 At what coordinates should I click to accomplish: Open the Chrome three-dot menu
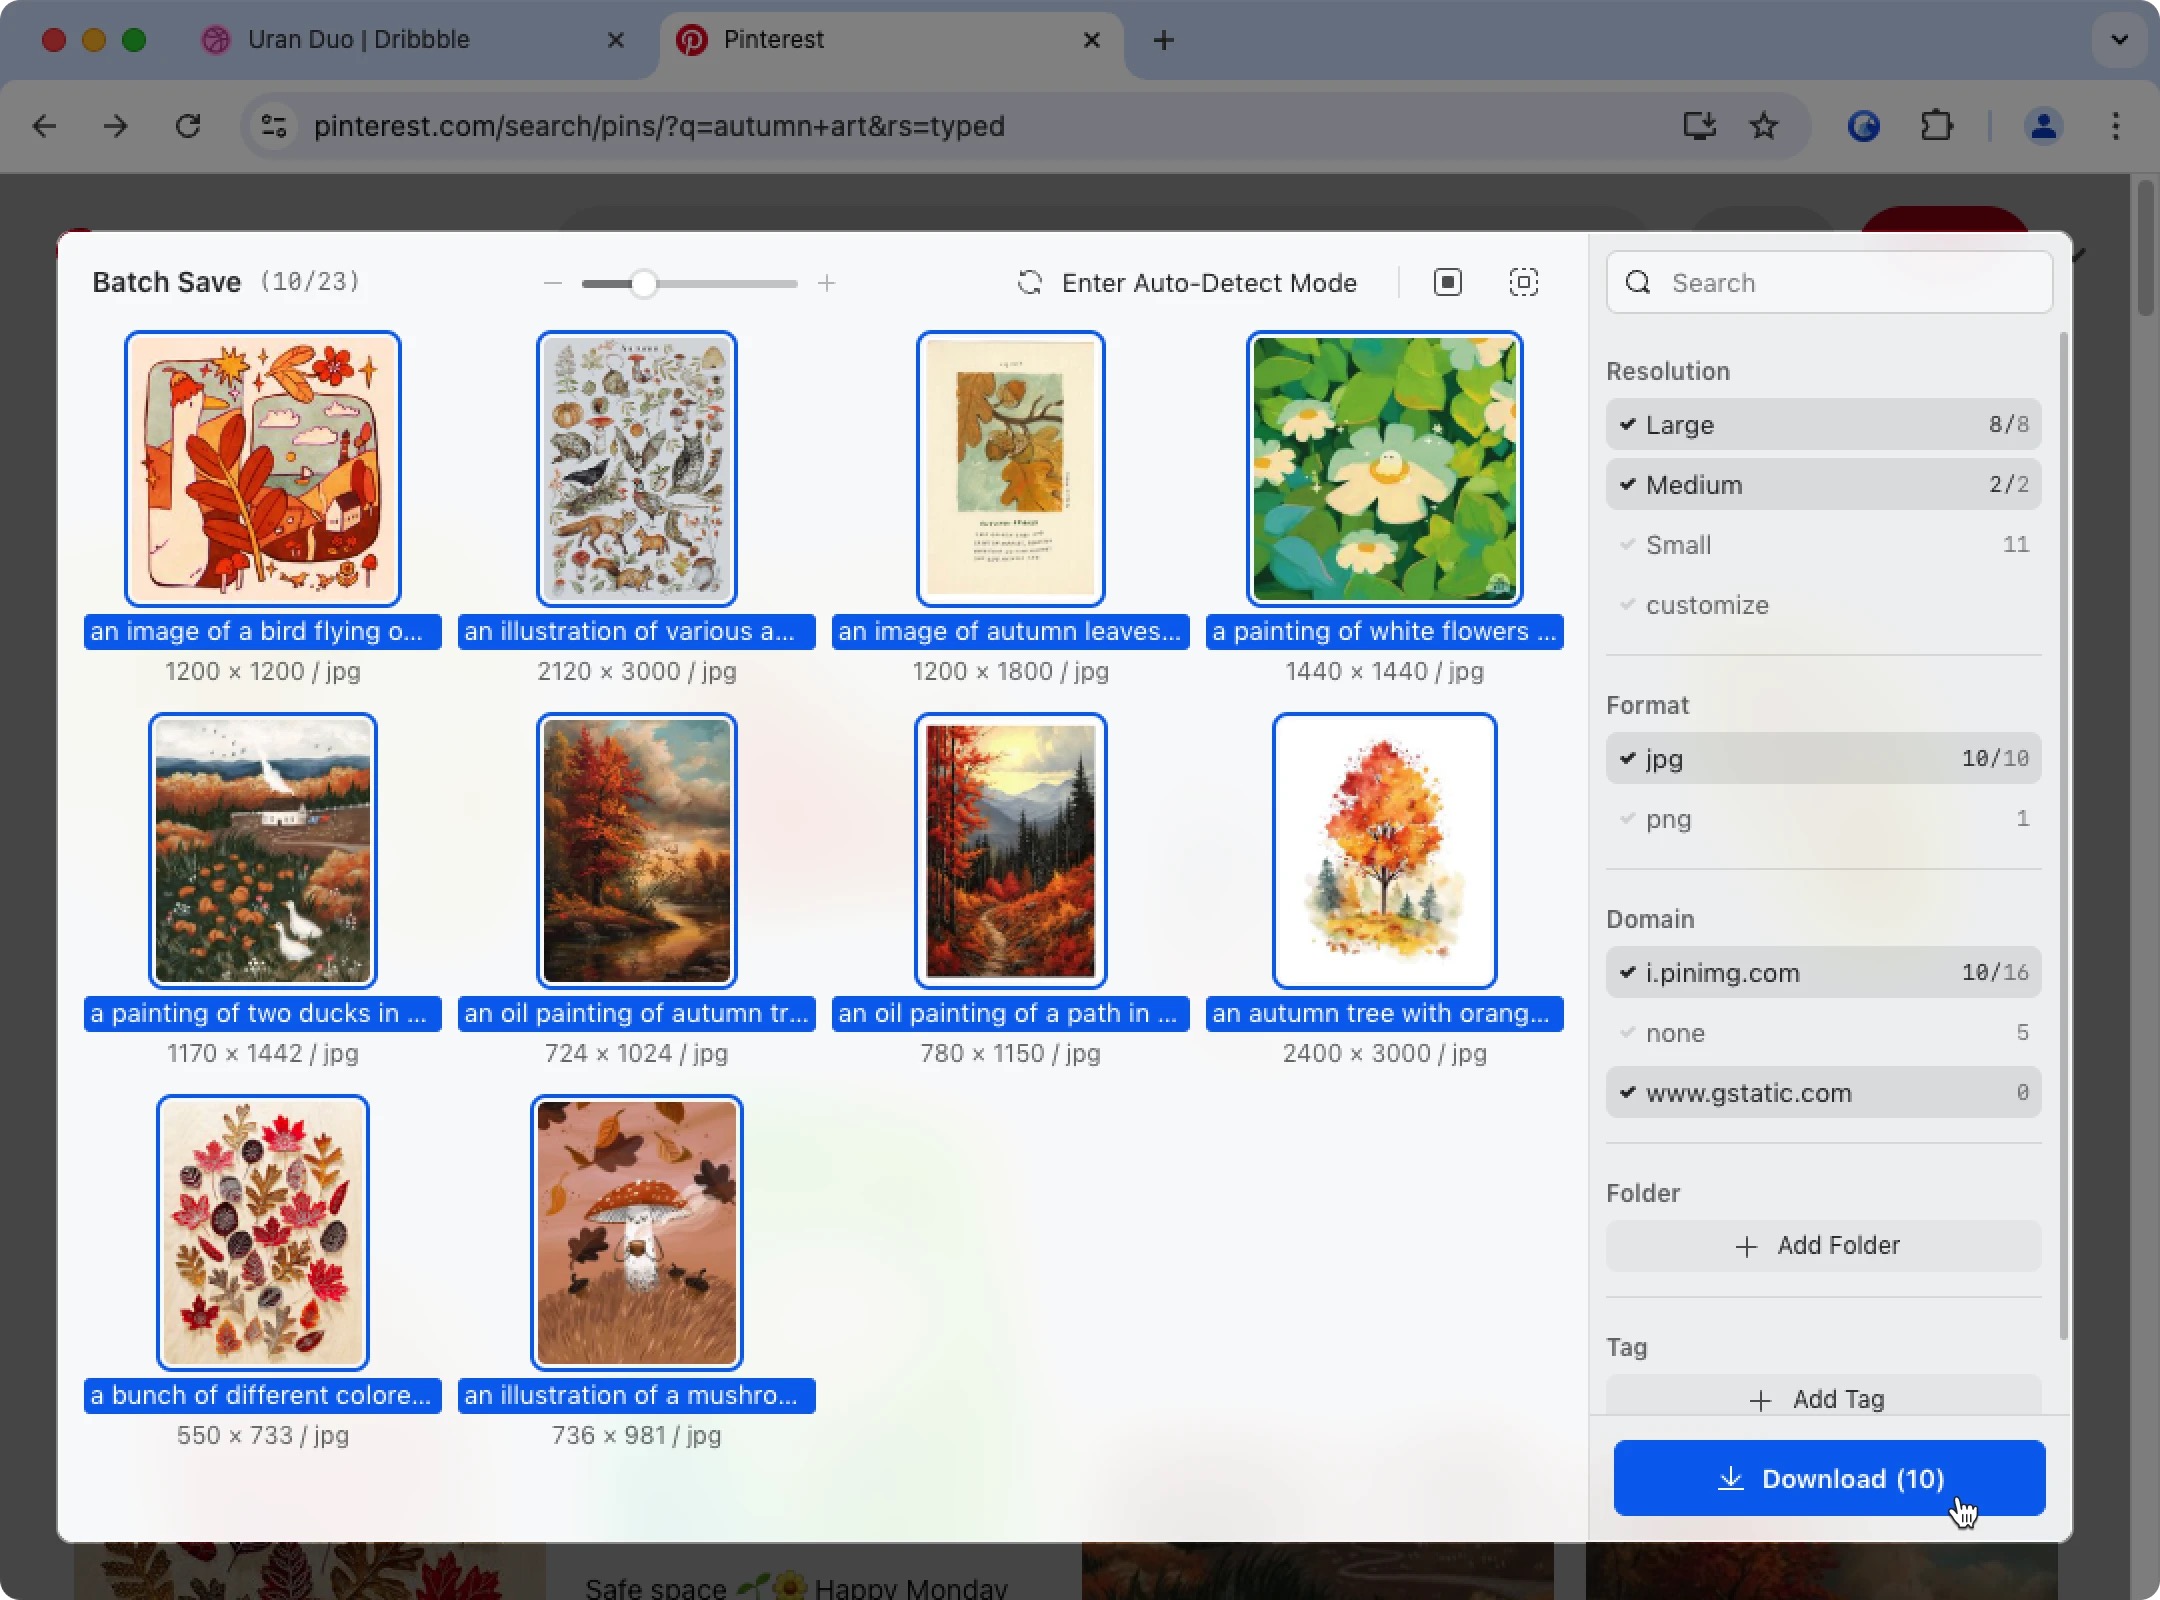[x=2115, y=126]
